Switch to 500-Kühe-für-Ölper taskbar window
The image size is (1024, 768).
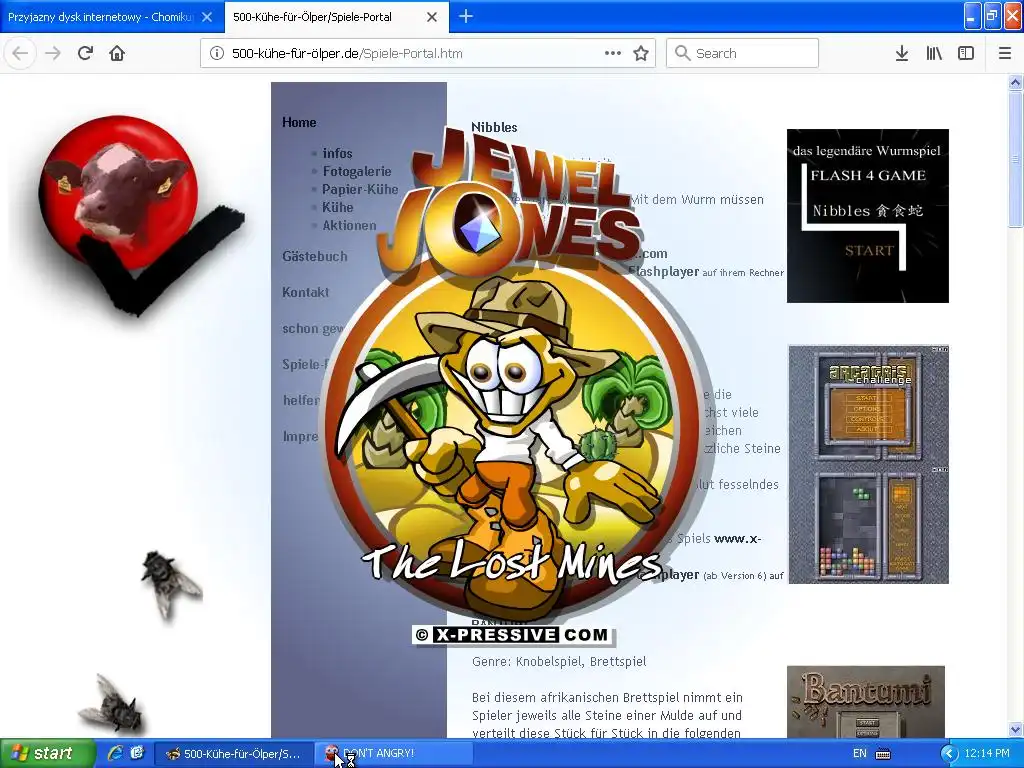(233, 754)
